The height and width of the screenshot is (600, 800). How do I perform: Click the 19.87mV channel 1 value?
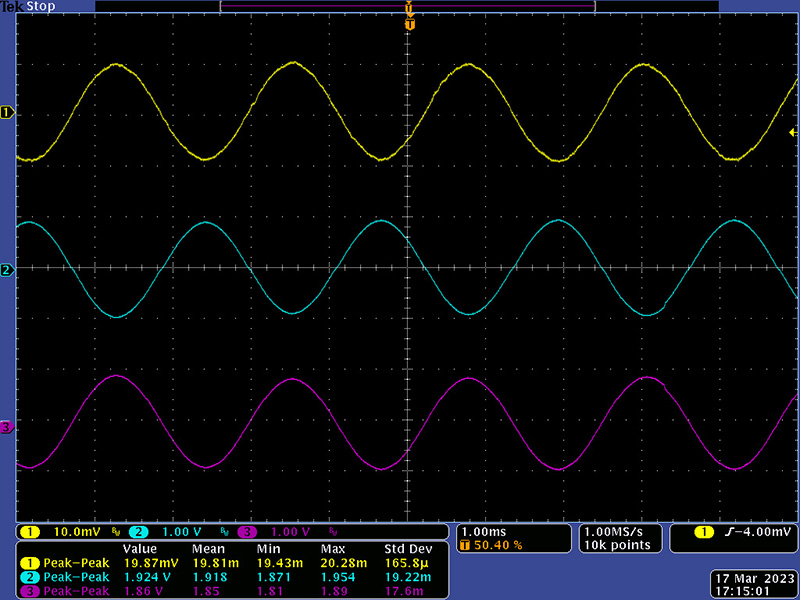151,563
